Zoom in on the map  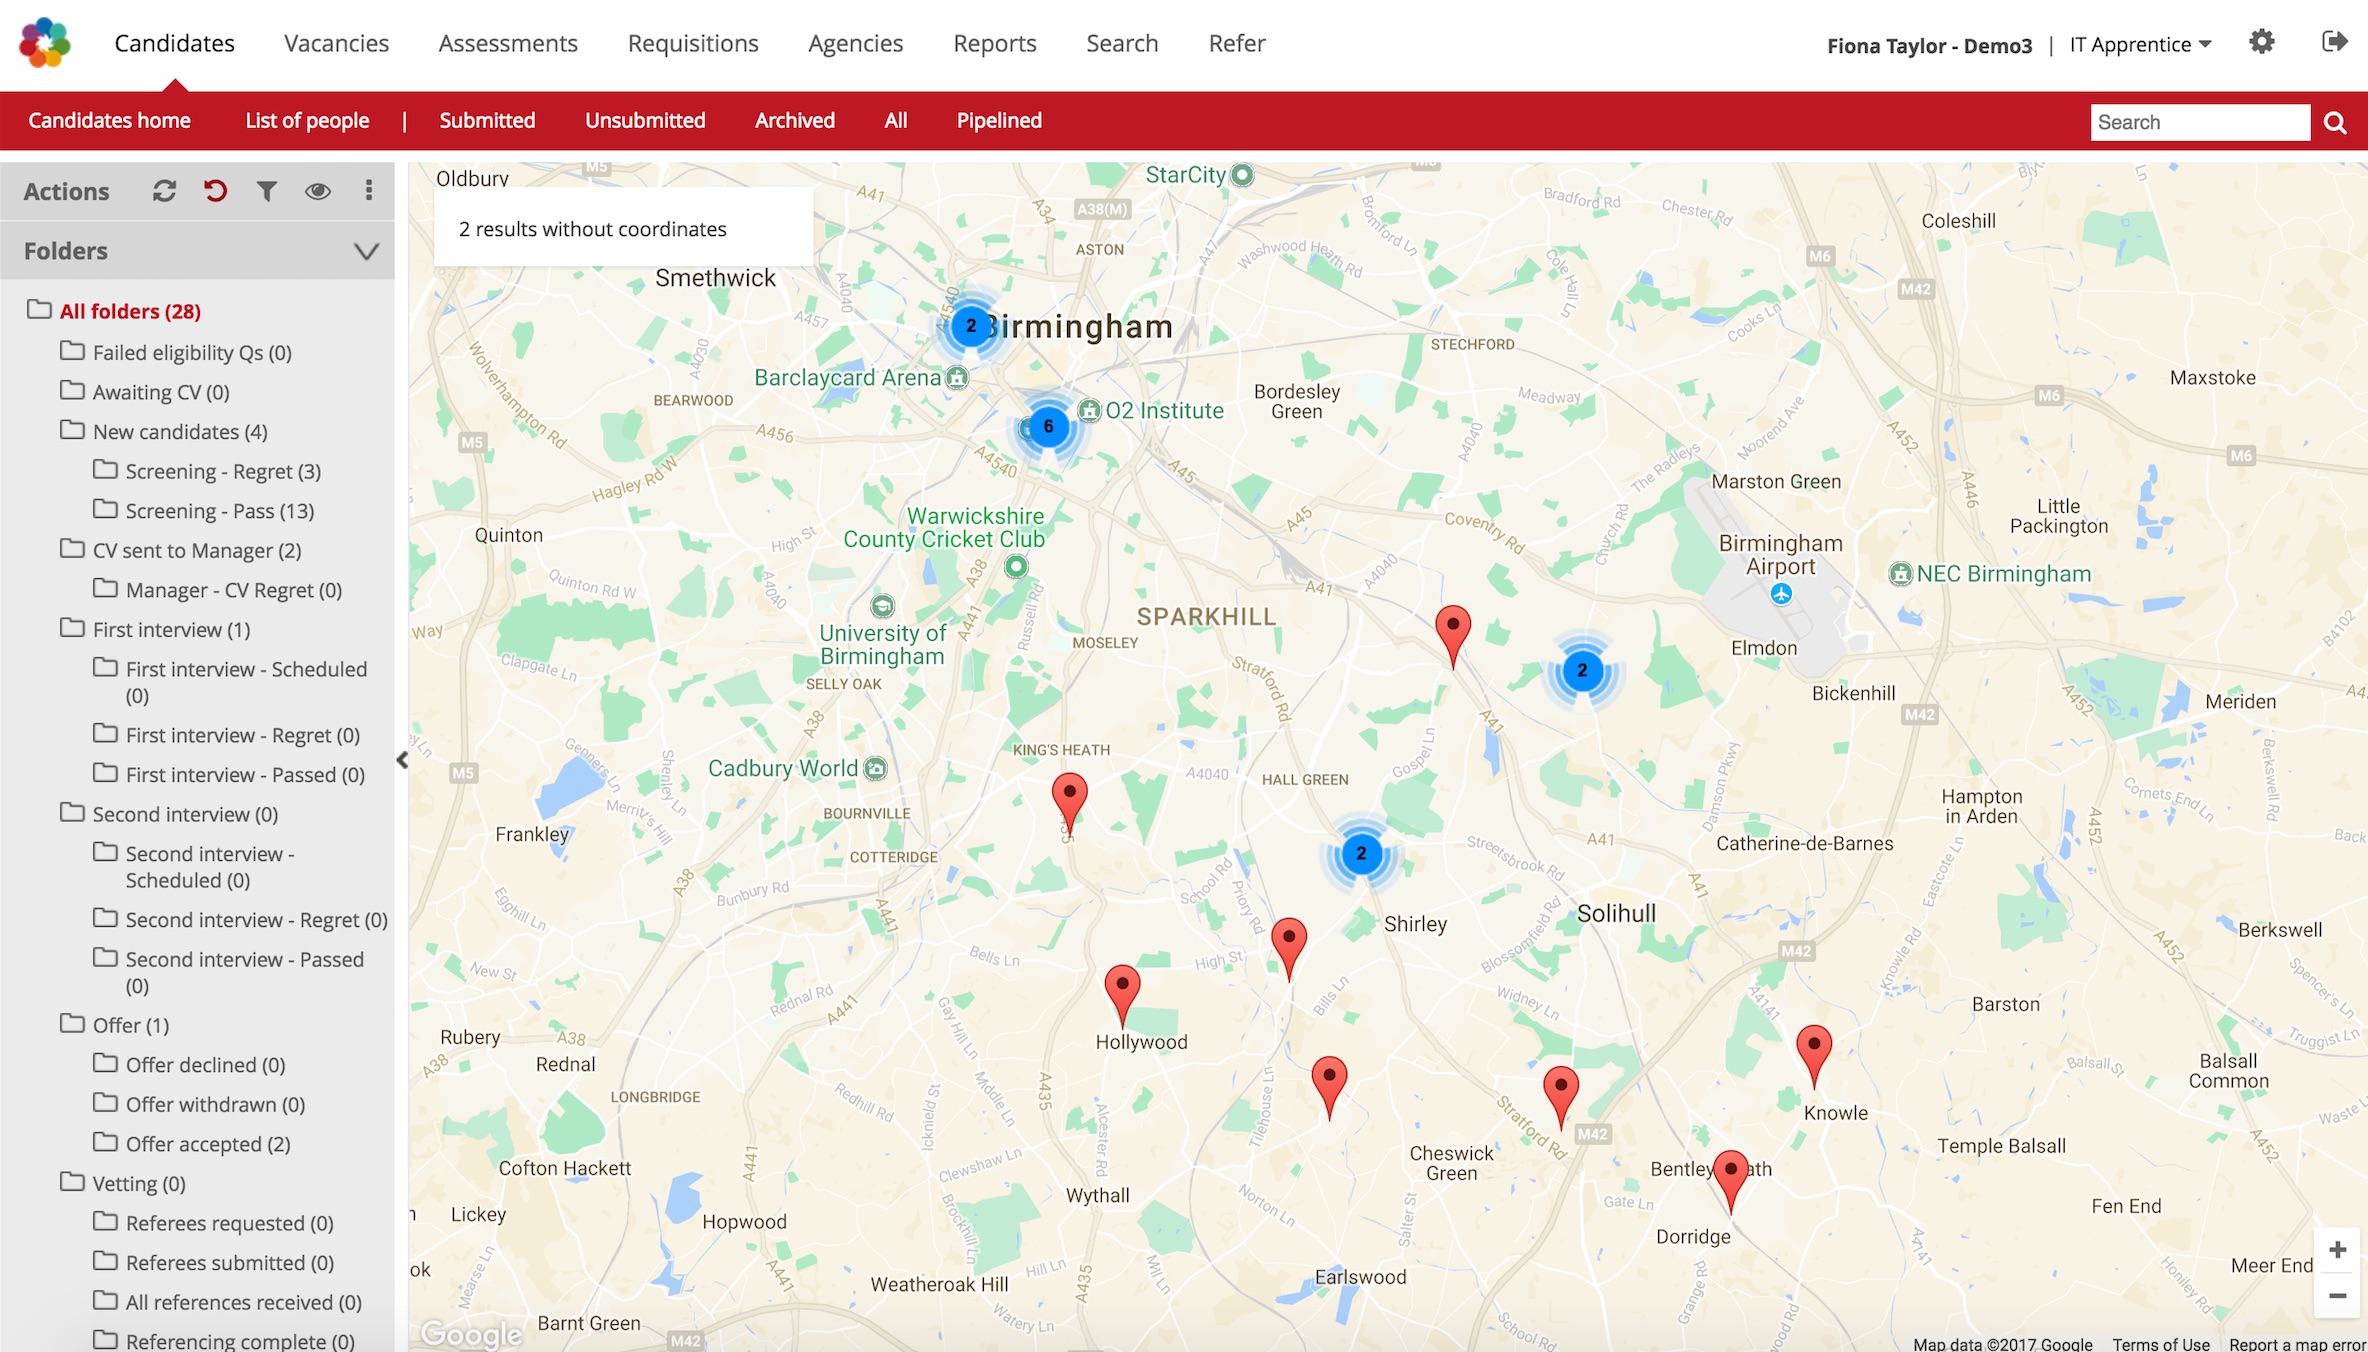pos(2337,1250)
